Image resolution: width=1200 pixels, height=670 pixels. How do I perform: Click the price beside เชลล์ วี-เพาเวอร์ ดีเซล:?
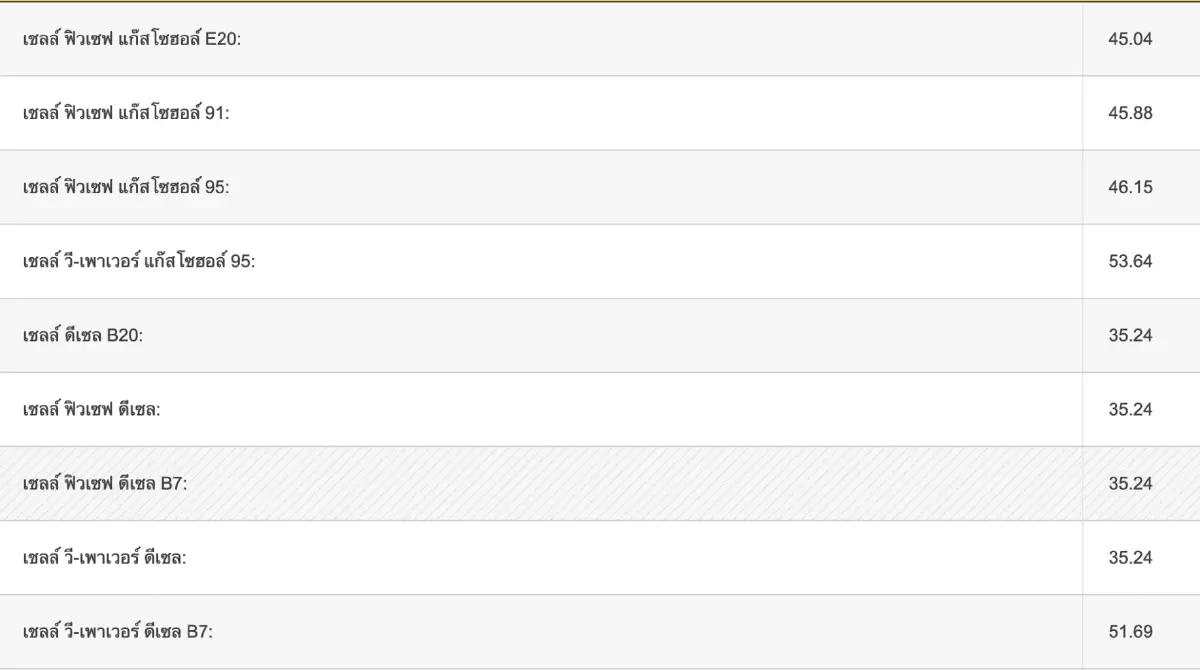pos(1130,557)
